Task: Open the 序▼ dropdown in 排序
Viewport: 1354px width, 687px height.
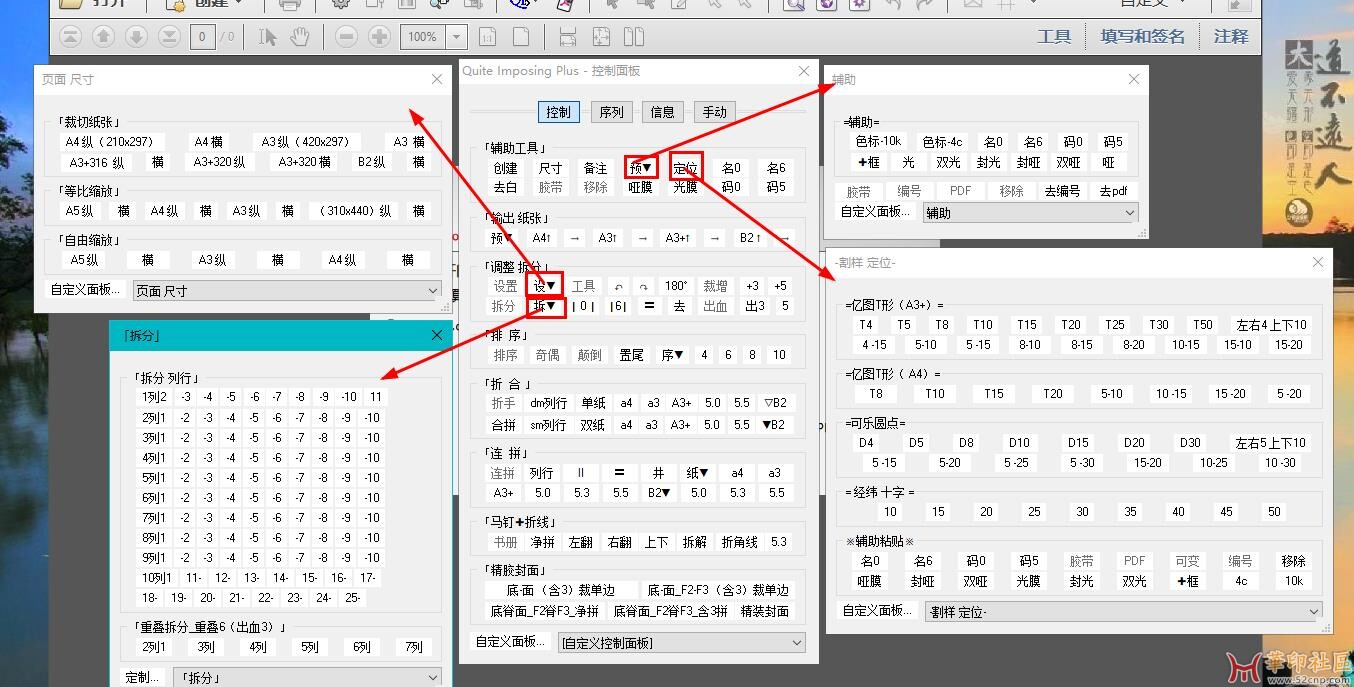Action: (x=672, y=355)
